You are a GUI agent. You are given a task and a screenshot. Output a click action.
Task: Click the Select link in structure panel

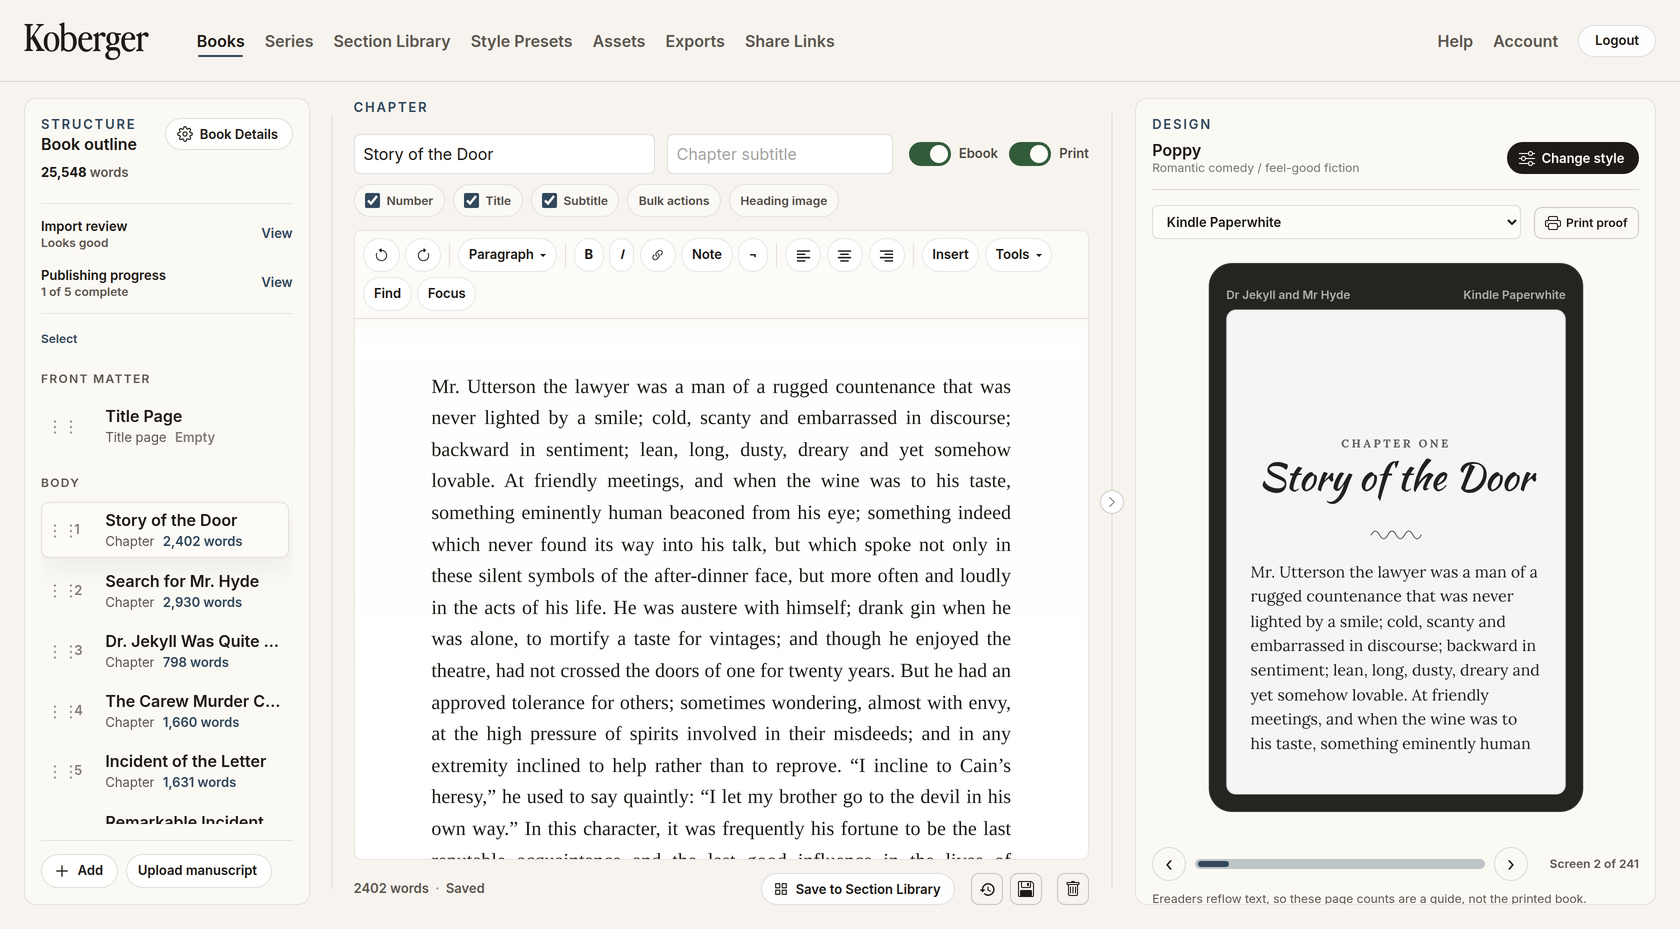[x=59, y=339]
